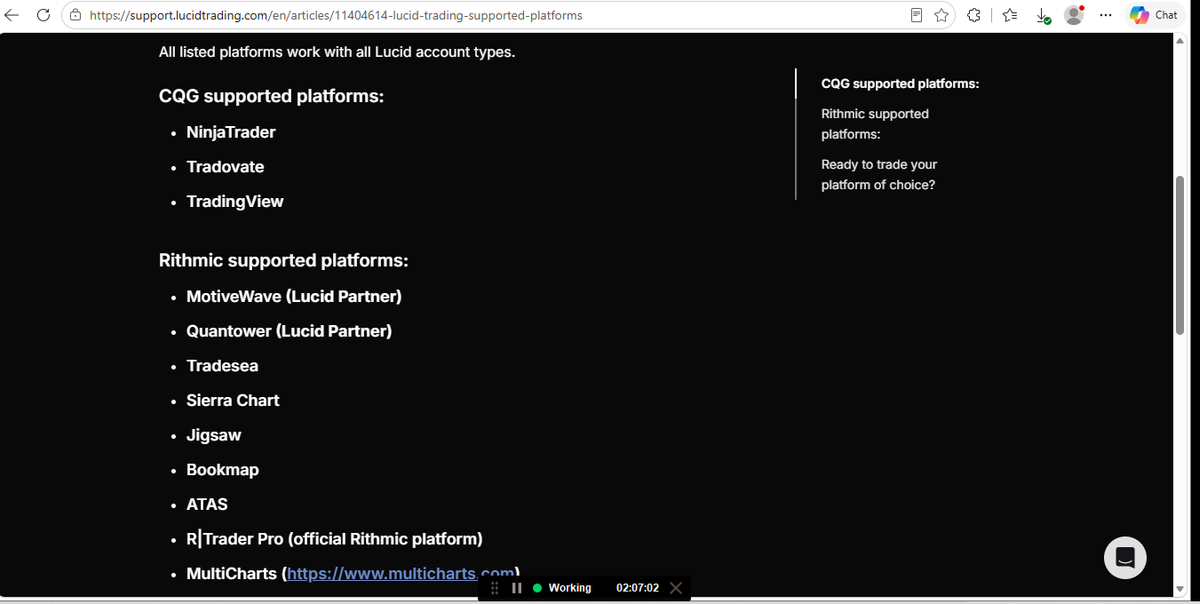Open the browser extensions puzzle icon
The width and height of the screenshot is (1200, 604).
(x=975, y=15)
